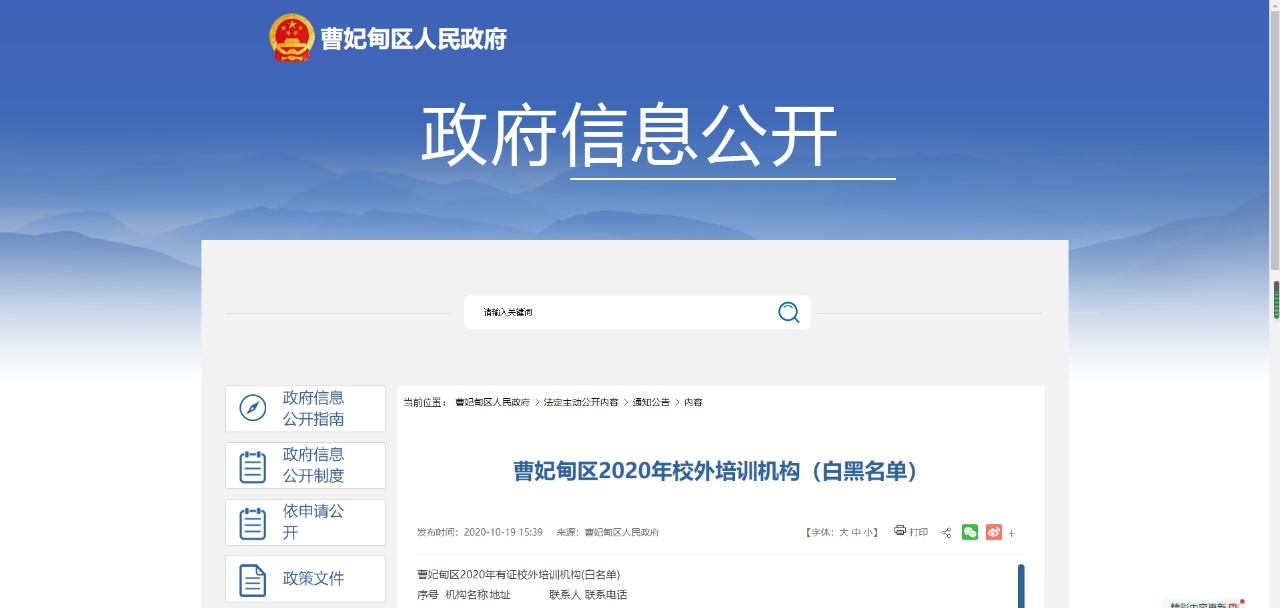
Task: Click the compass icon for 政府信息公开指南
Action: pos(253,408)
